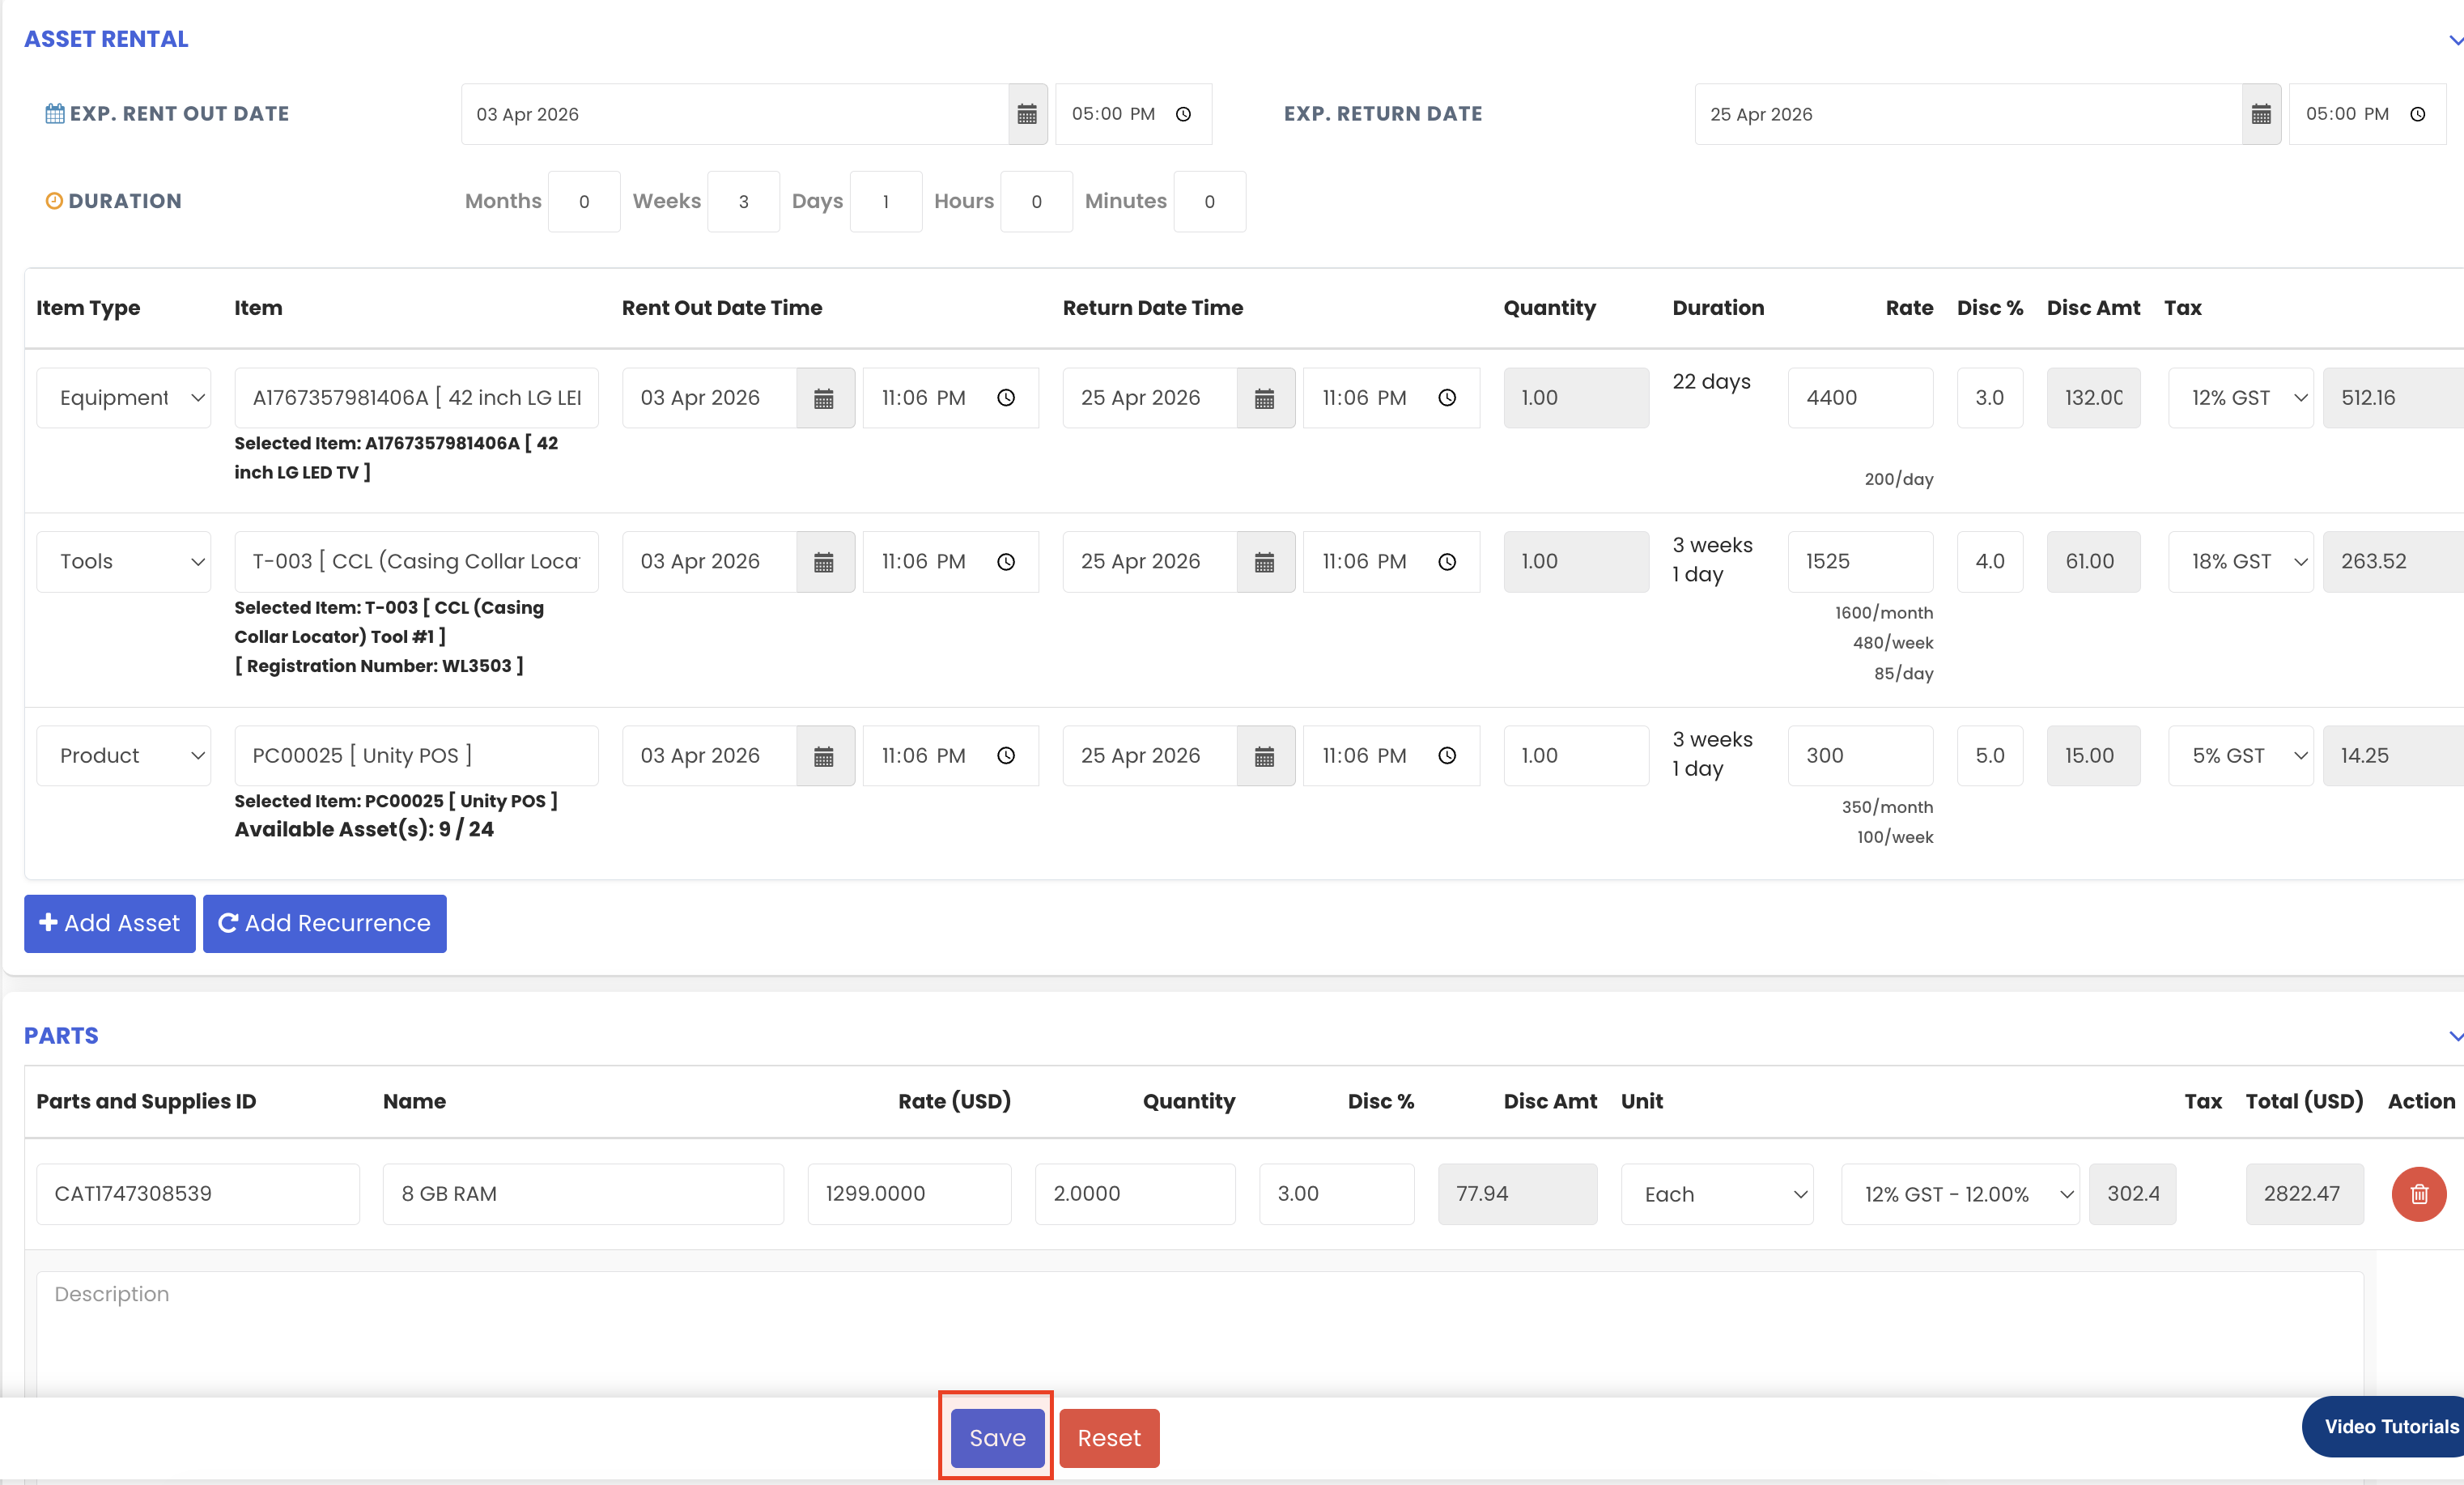Click the Add Asset button
The width and height of the screenshot is (2464, 1485).
point(110,923)
